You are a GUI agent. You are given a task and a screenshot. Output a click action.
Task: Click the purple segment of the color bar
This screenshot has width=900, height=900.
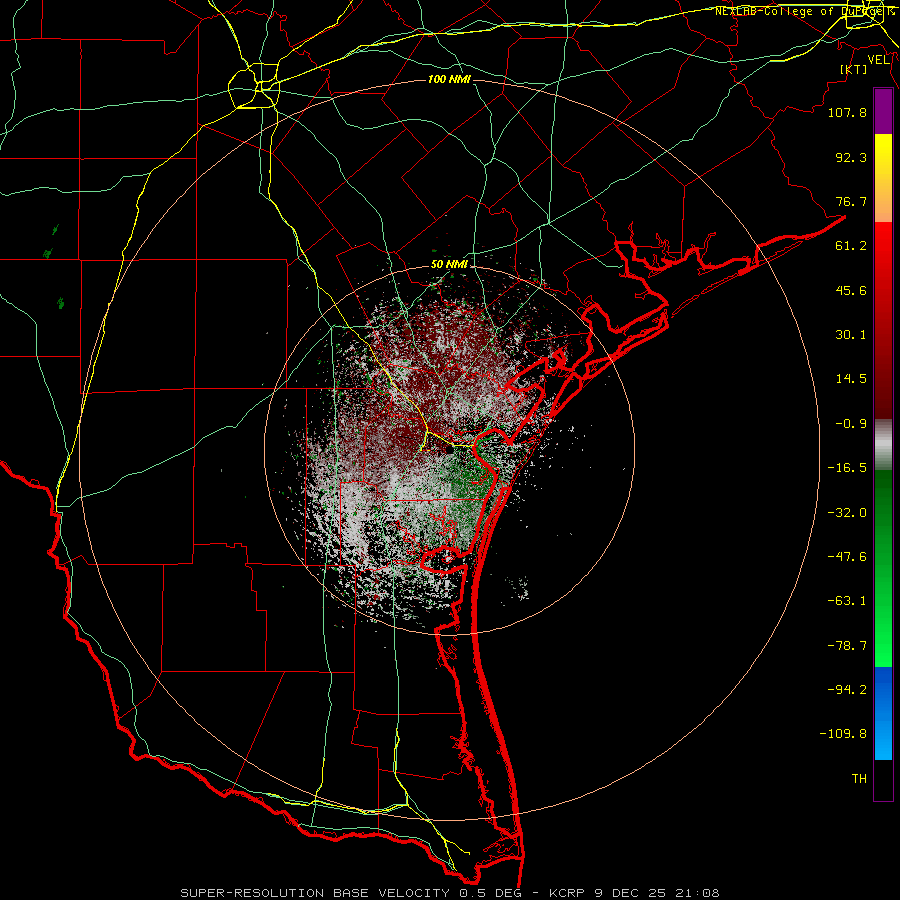[x=883, y=112]
